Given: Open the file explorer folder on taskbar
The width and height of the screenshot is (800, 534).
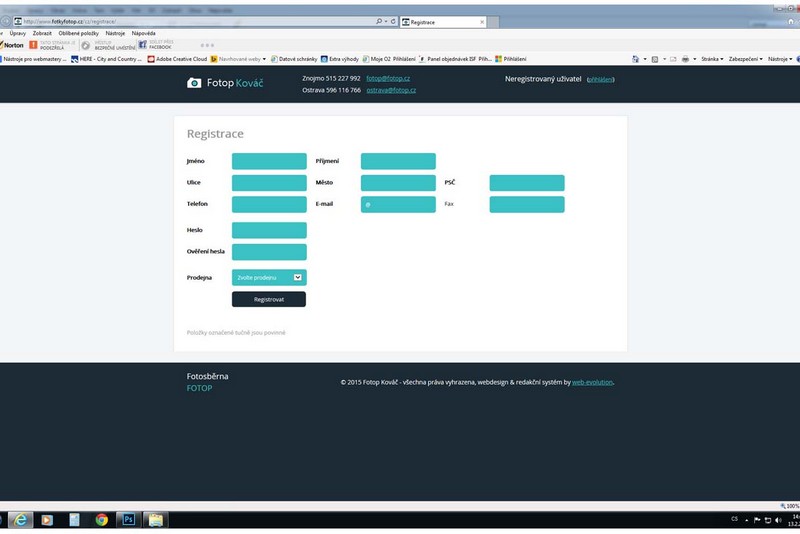Looking at the screenshot, I should (x=155, y=520).
